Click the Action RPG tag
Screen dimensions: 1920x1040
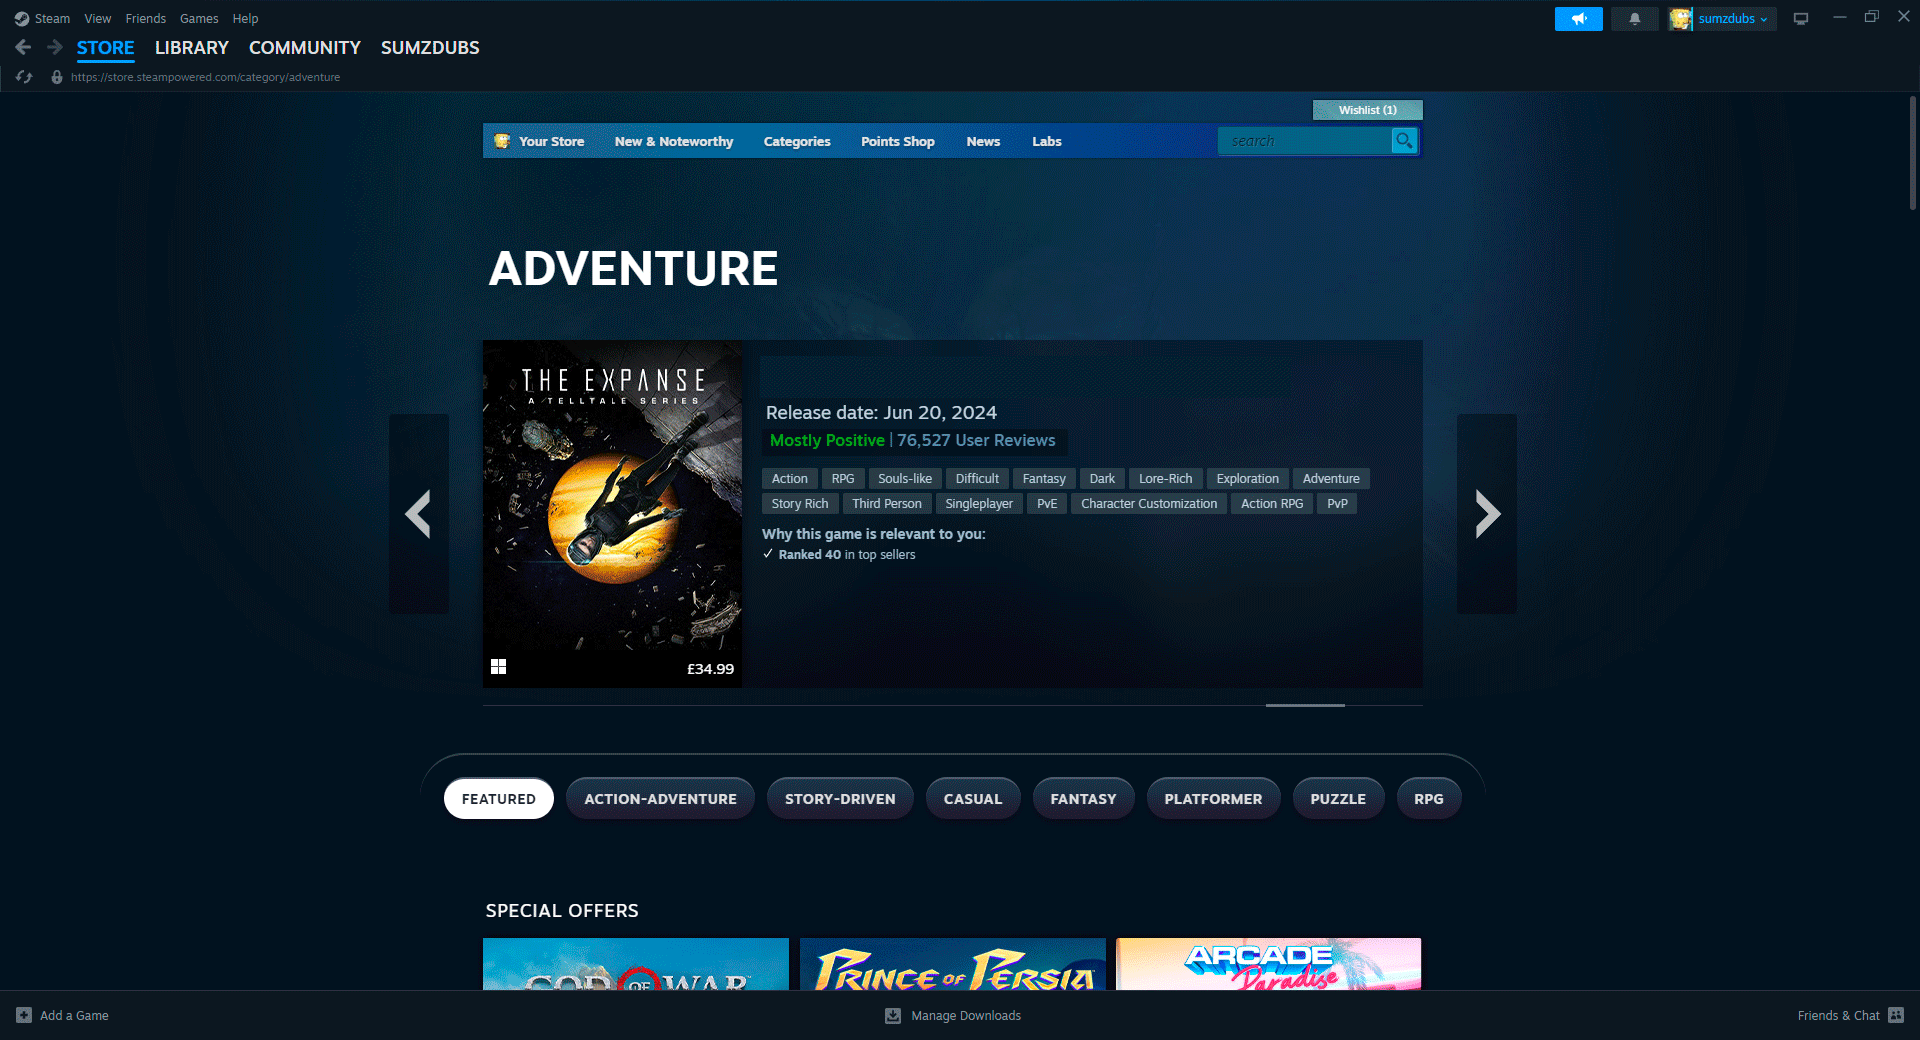pos(1272,503)
